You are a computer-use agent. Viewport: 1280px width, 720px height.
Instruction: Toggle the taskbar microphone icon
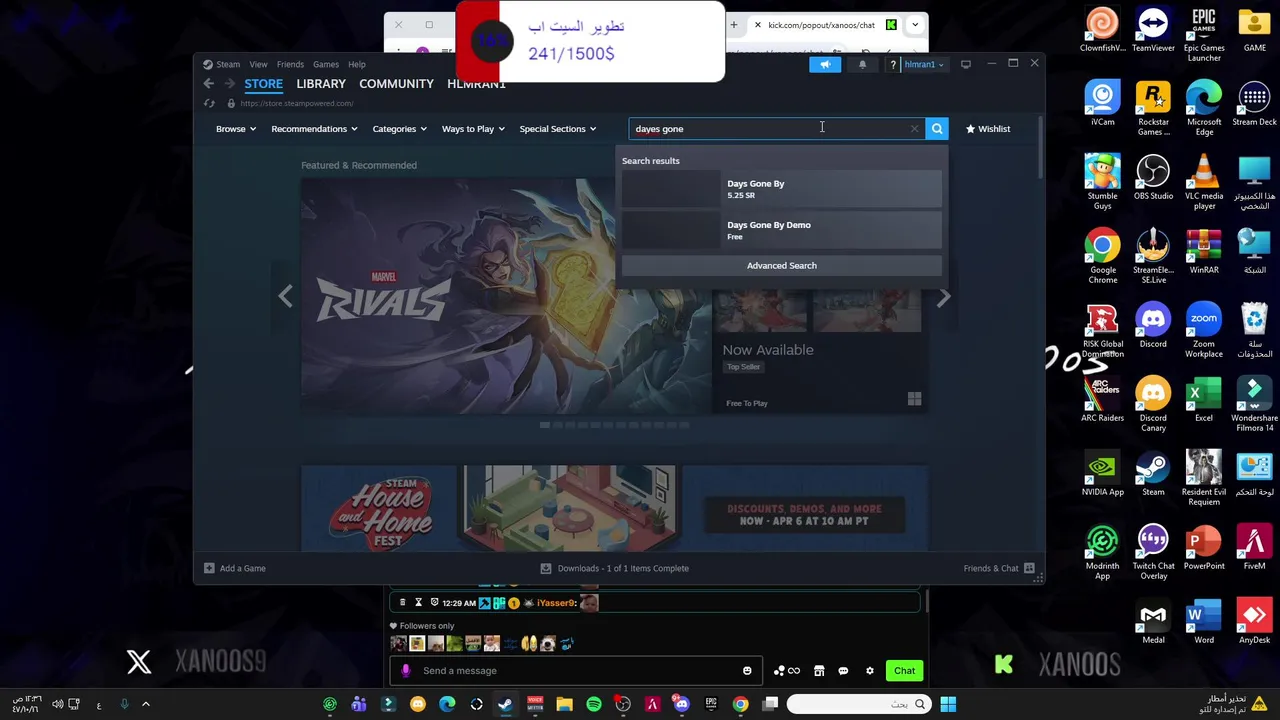click(x=124, y=704)
